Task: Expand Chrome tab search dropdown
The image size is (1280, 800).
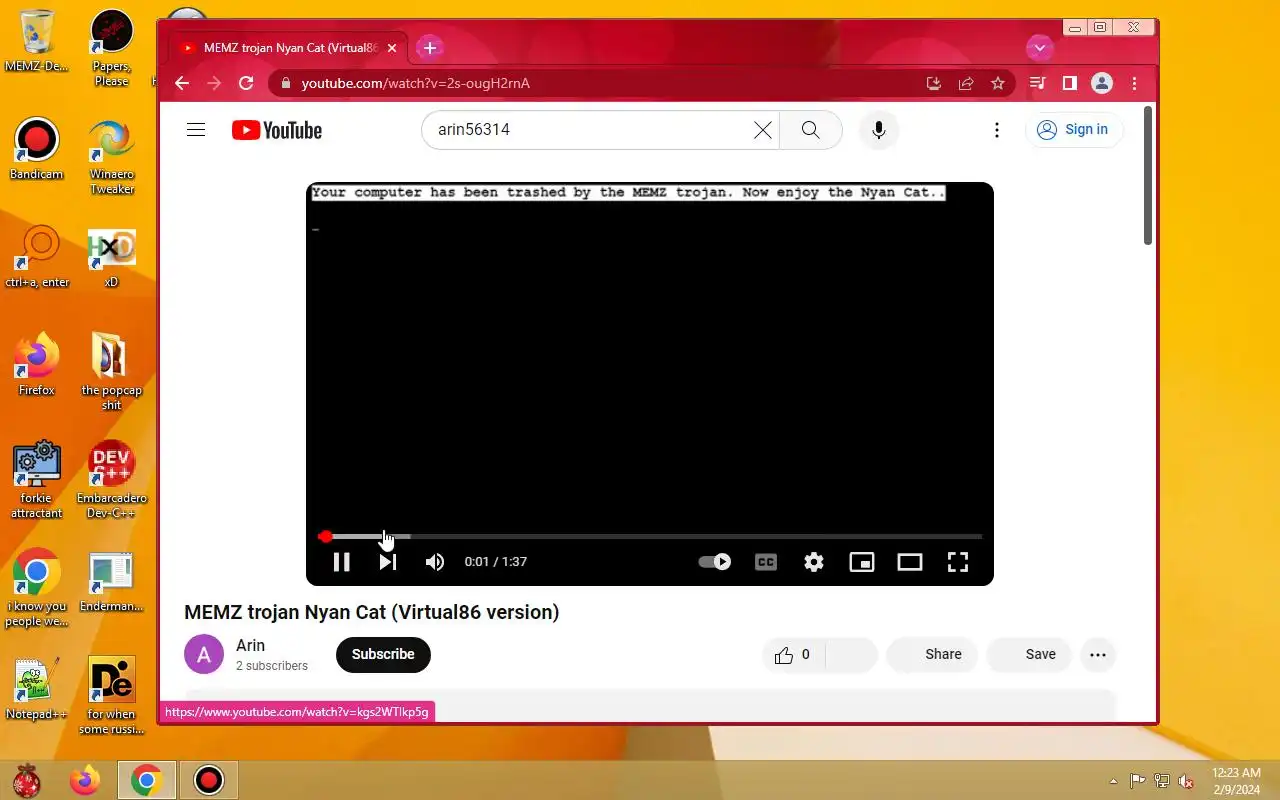Action: click(x=1039, y=47)
